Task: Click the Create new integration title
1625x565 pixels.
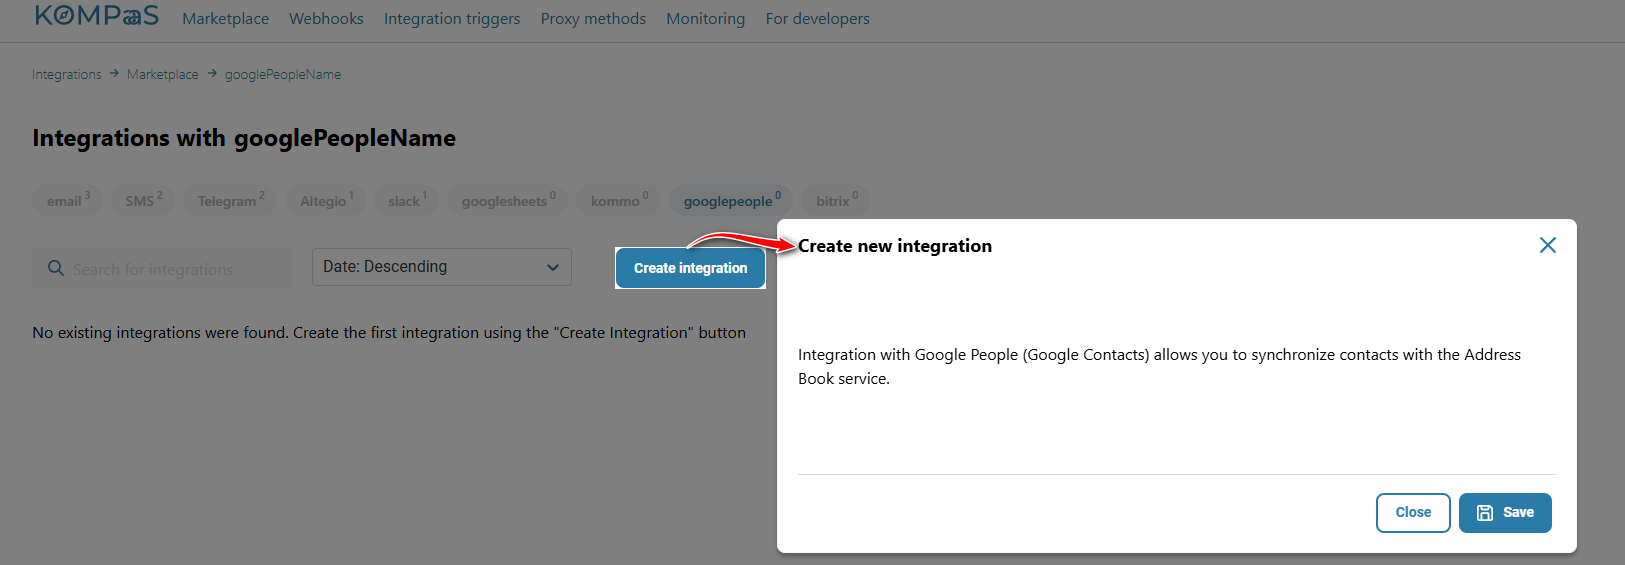Action: coord(895,246)
